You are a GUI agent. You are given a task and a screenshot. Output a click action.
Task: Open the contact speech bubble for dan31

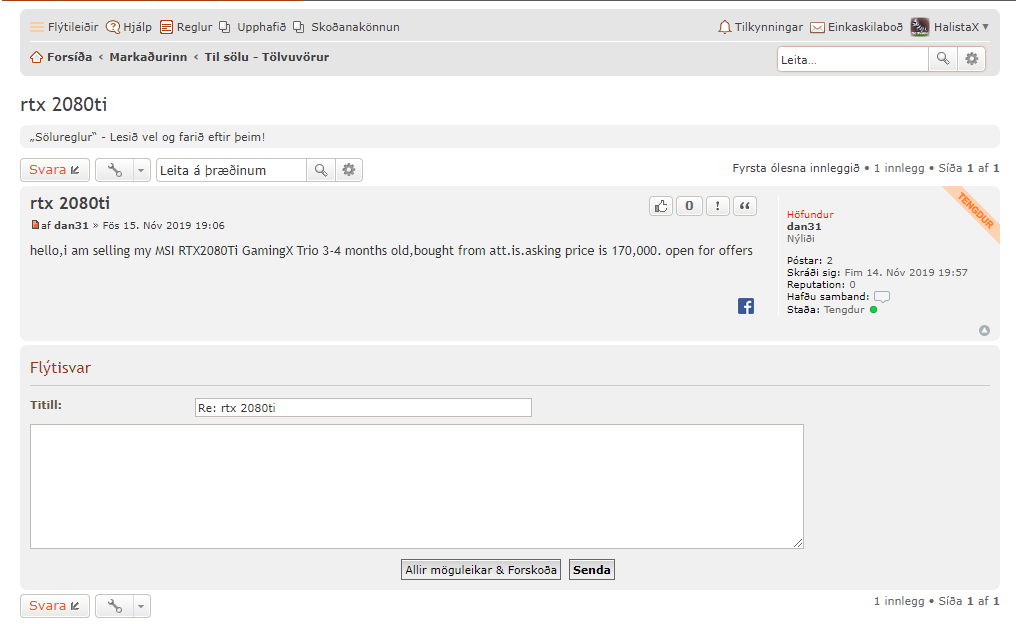(881, 297)
